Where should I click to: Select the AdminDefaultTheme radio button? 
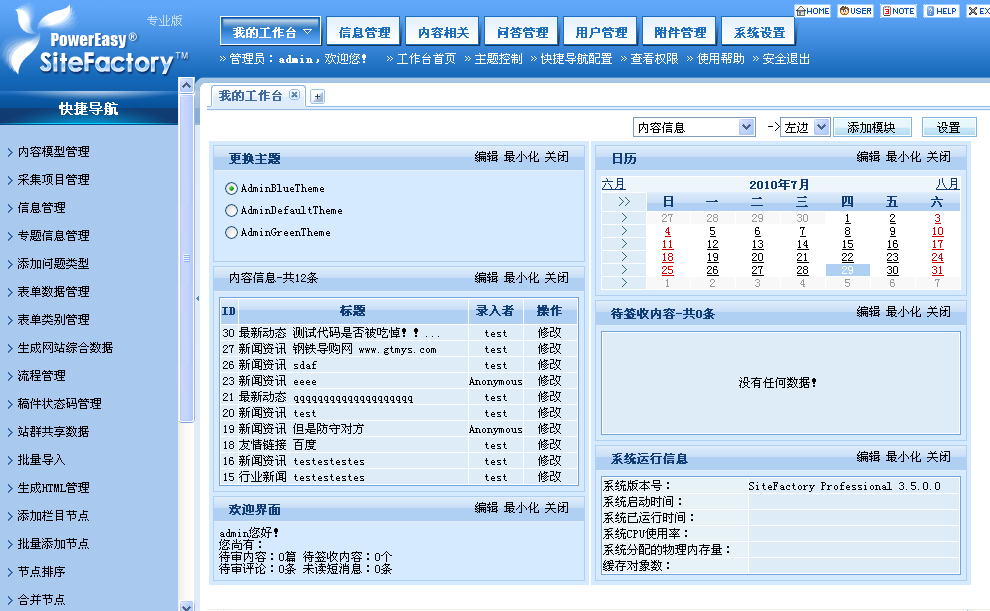(x=231, y=210)
